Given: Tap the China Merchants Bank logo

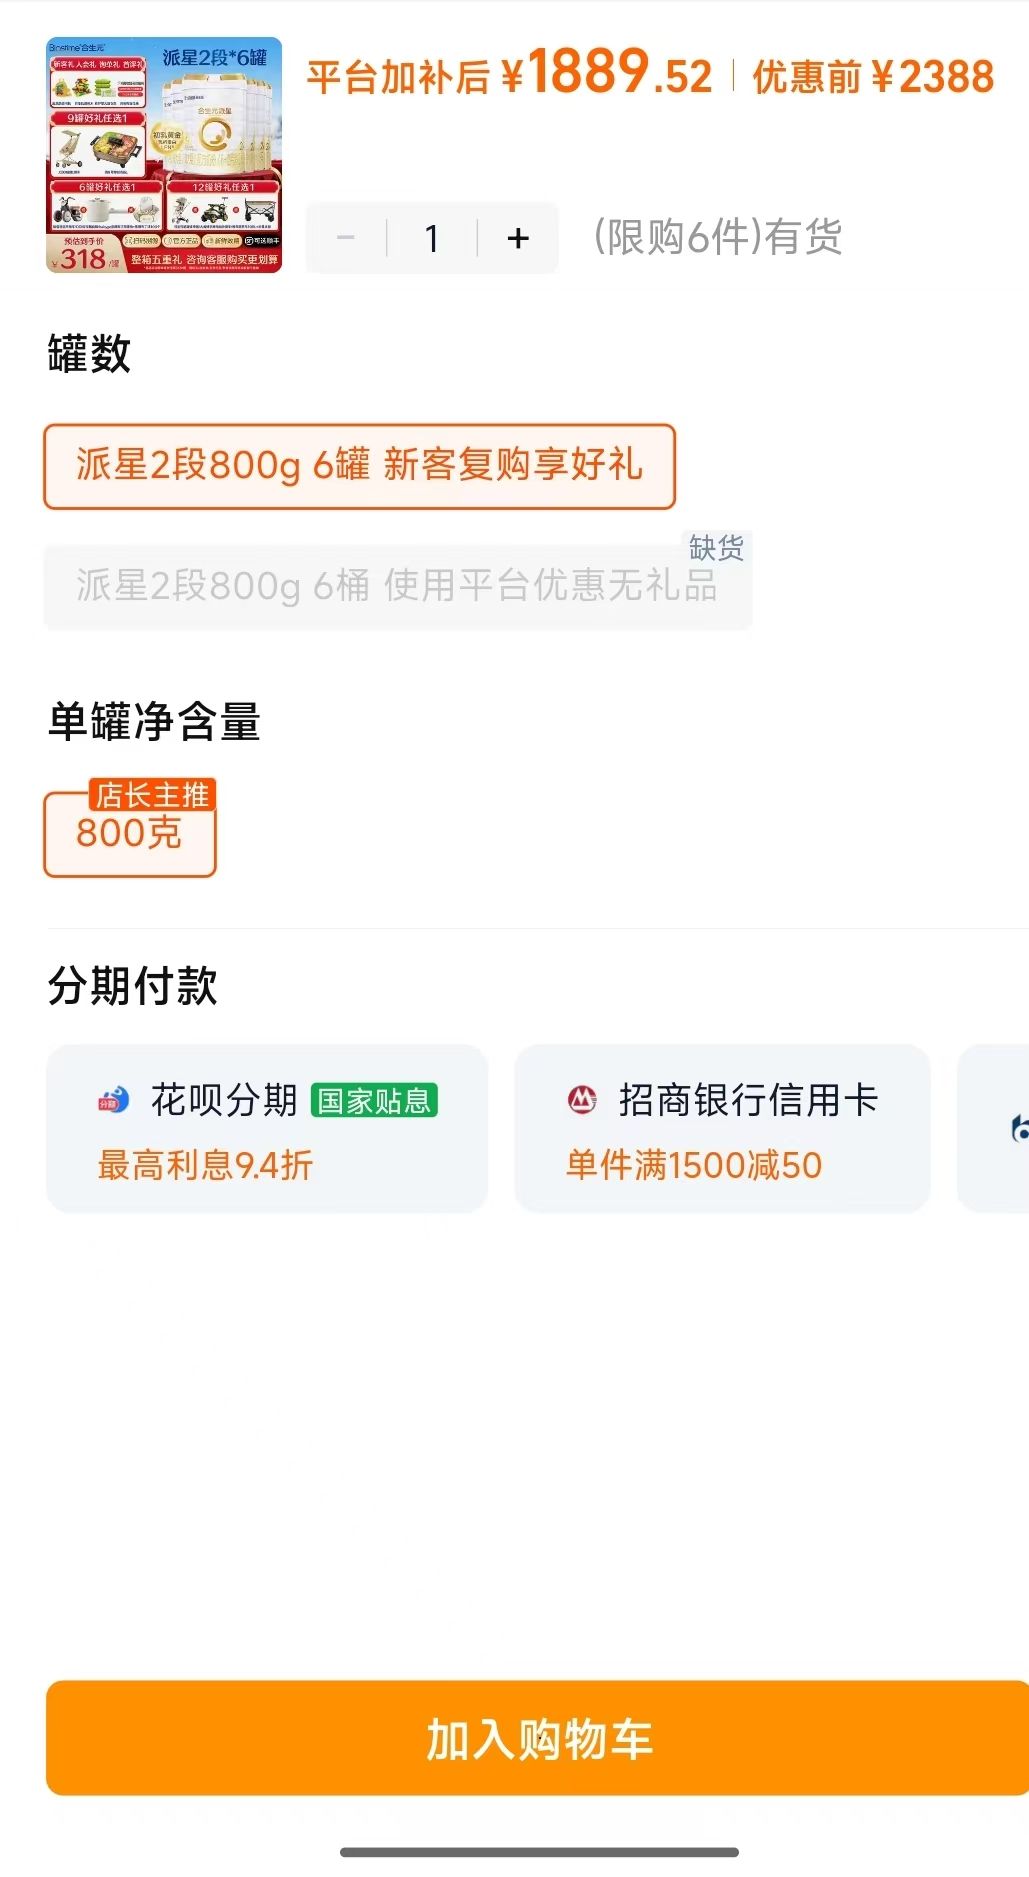Looking at the screenshot, I should tap(582, 1100).
